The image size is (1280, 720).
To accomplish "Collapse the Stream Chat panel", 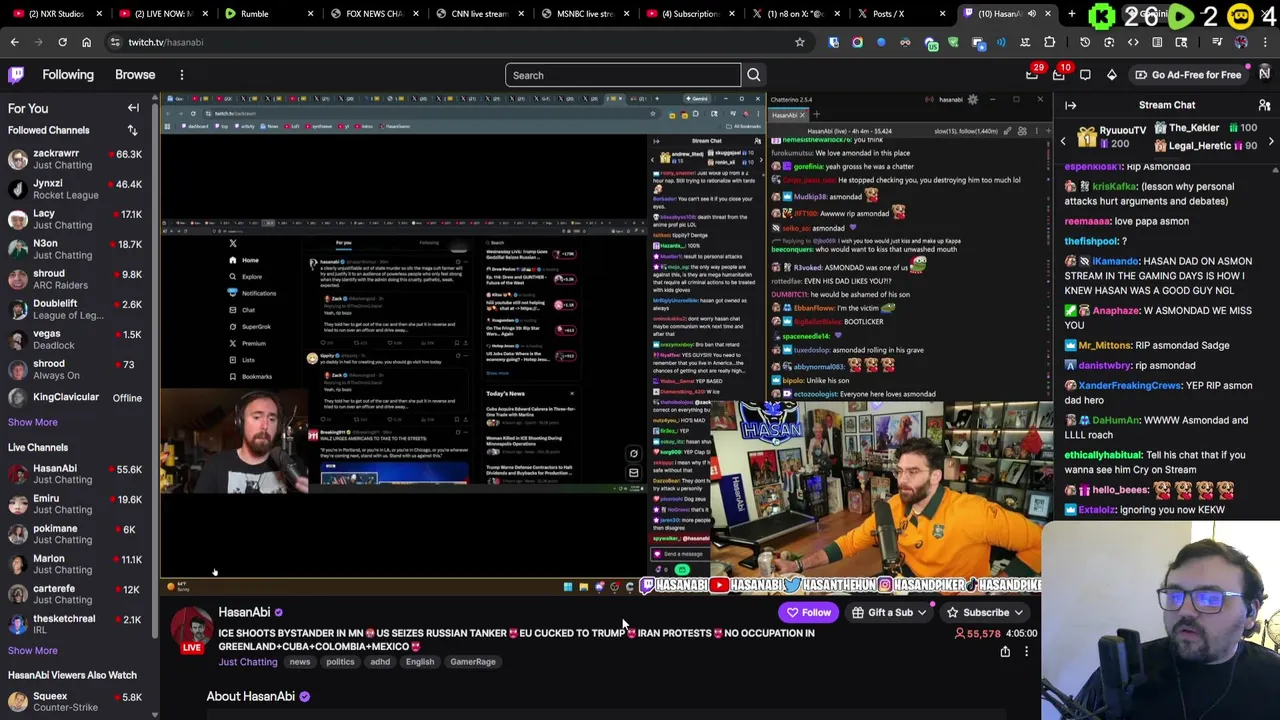I will [x=1071, y=105].
